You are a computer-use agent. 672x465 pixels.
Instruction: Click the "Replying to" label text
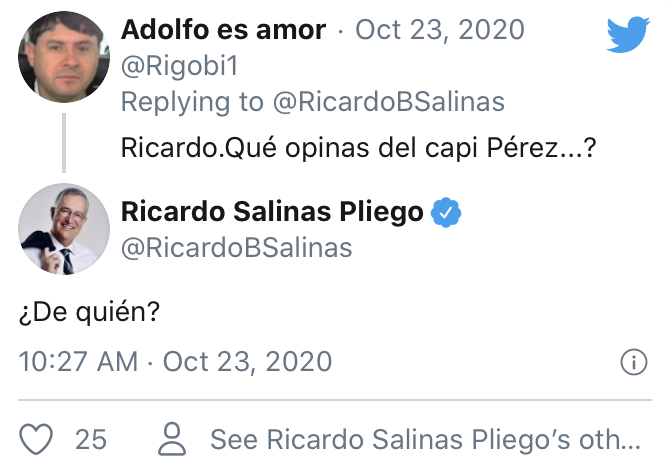pyautogui.click(x=192, y=102)
